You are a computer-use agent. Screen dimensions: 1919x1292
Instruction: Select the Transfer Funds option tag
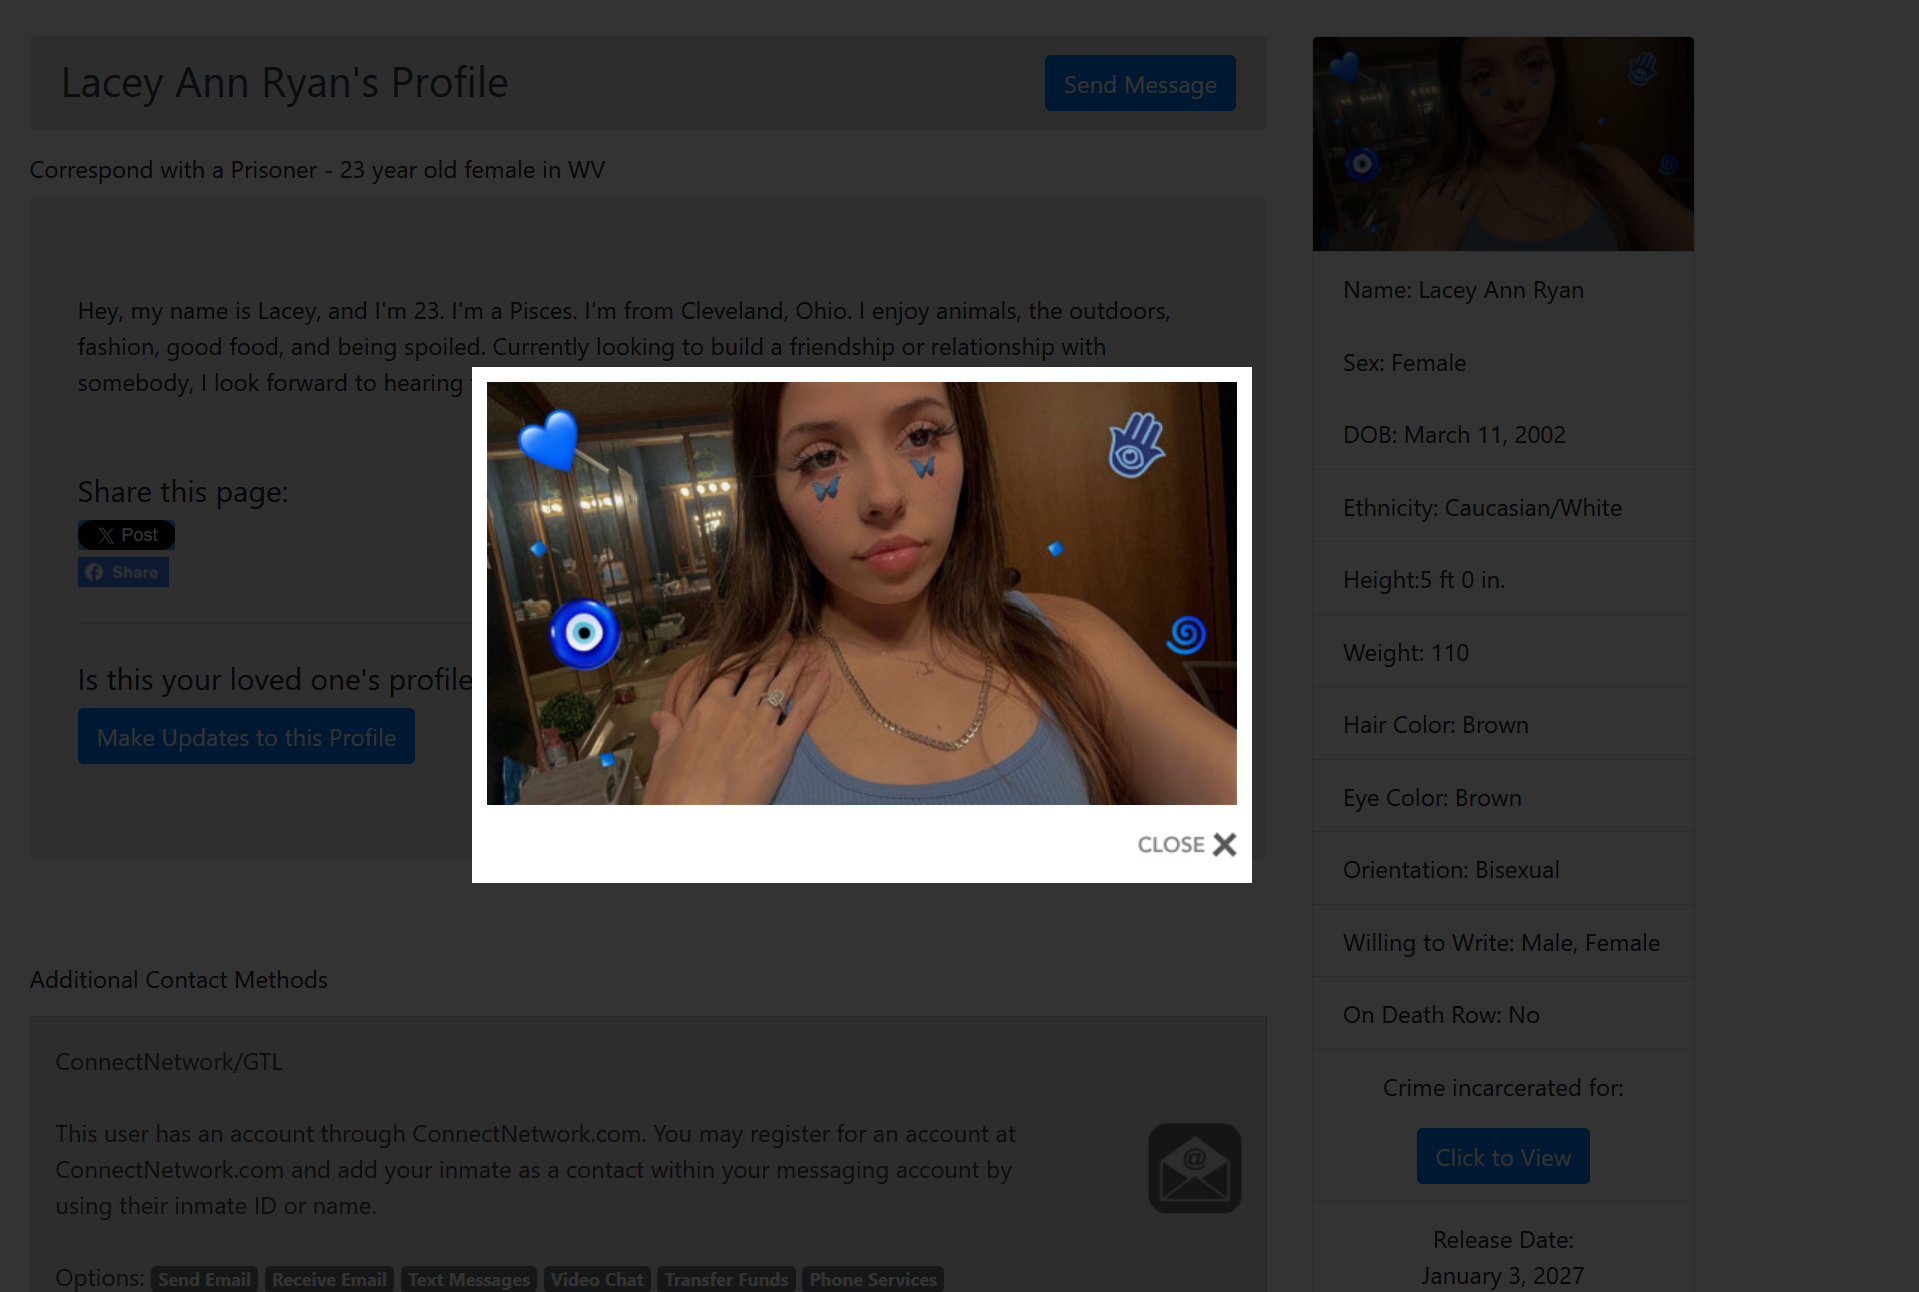(727, 1279)
